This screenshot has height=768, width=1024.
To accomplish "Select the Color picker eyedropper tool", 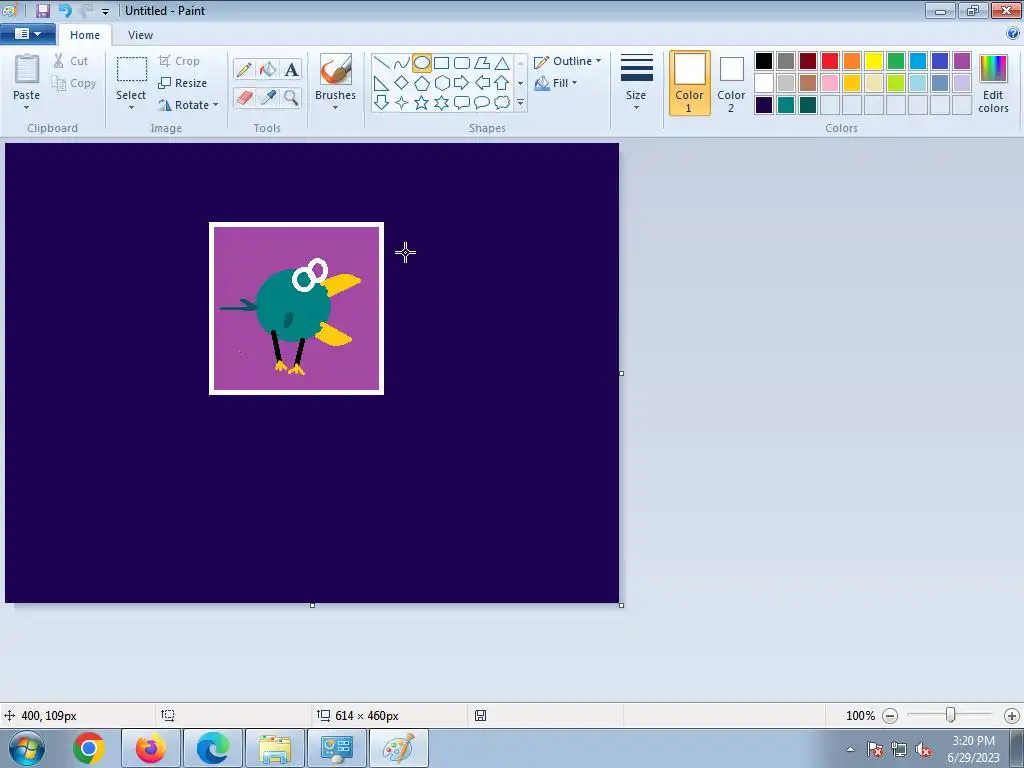I will (x=268, y=97).
